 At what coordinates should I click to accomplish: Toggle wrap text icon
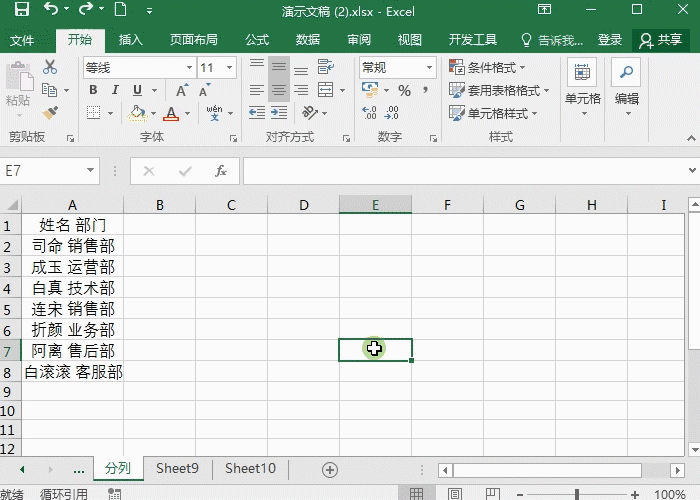(x=325, y=67)
